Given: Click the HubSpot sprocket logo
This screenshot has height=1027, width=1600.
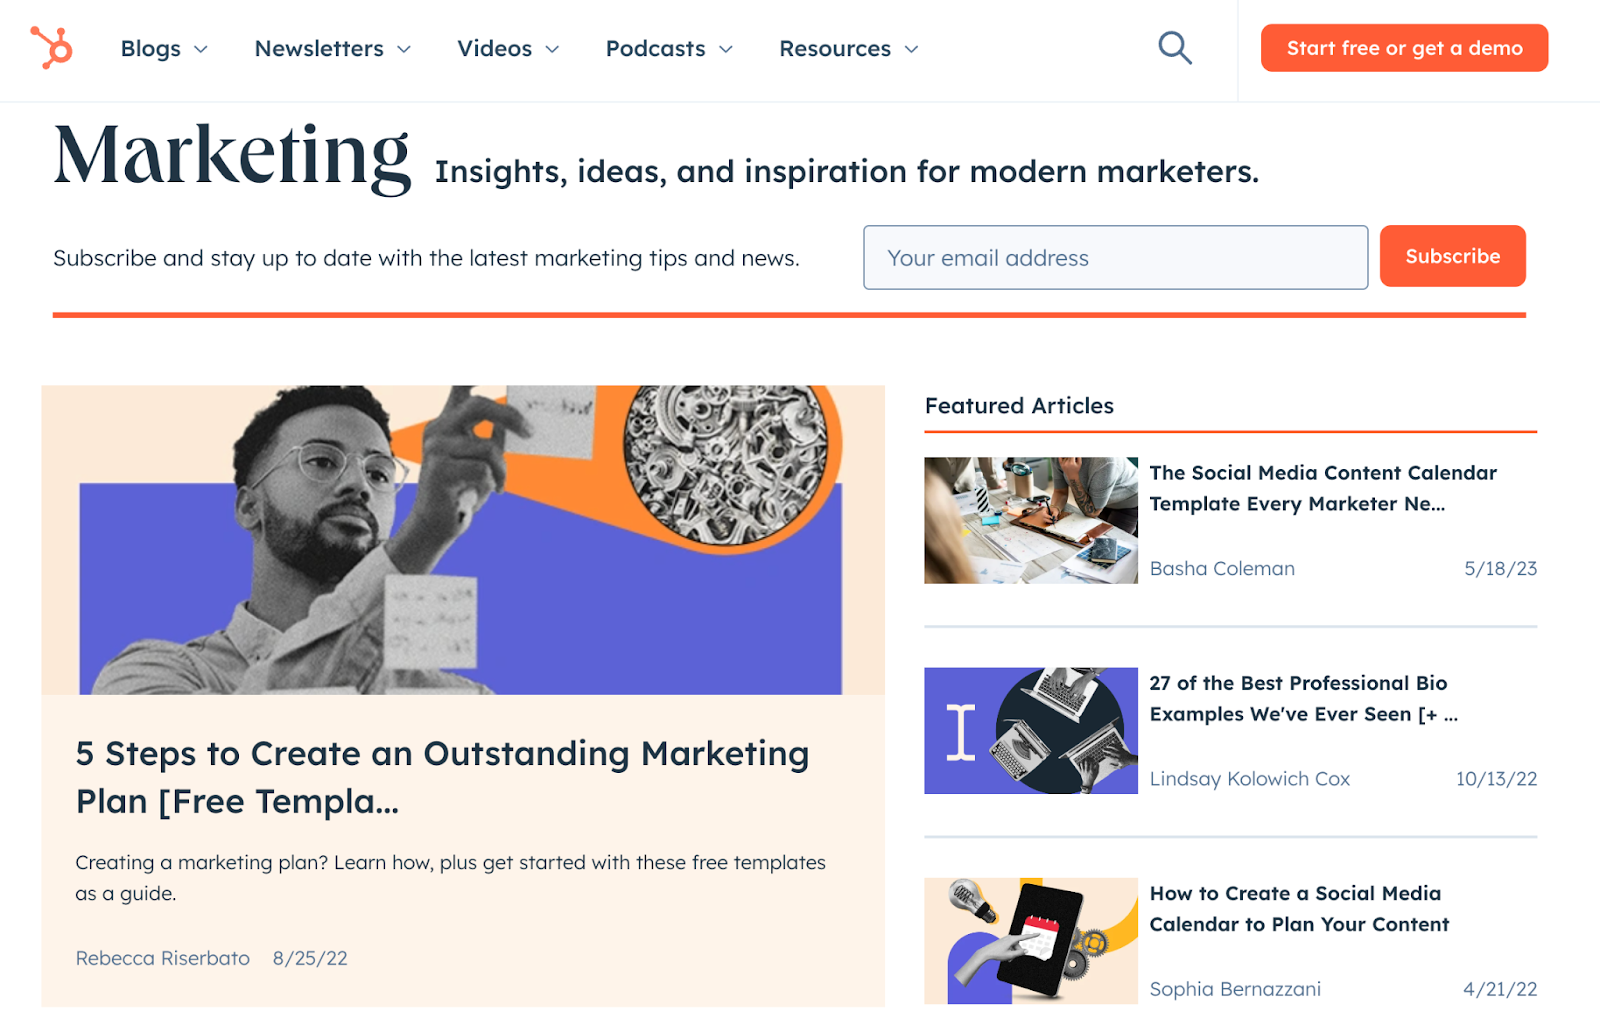Looking at the screenshot, I should click(51, 48).
